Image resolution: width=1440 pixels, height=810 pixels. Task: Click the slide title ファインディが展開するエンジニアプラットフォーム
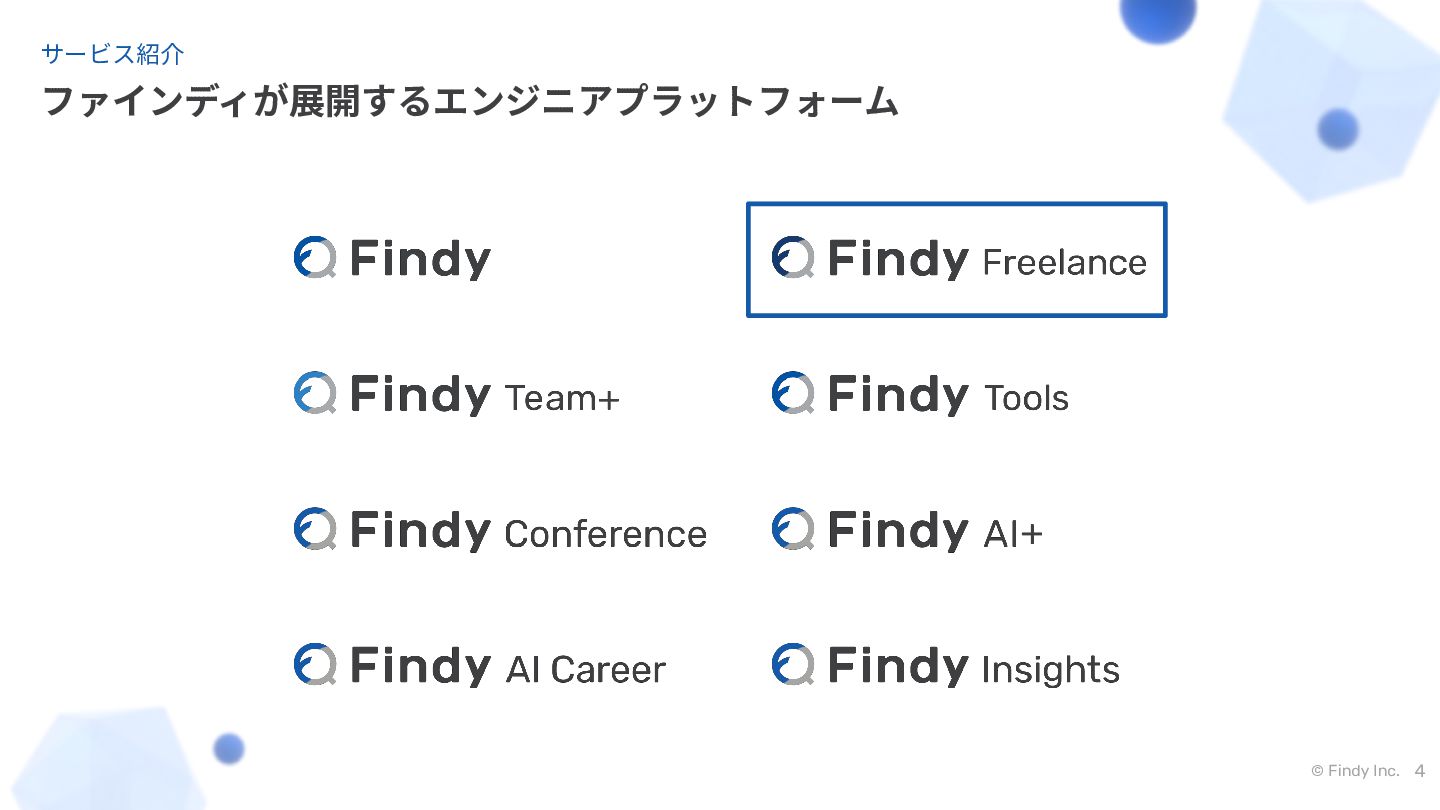click(x=470, y=102)
